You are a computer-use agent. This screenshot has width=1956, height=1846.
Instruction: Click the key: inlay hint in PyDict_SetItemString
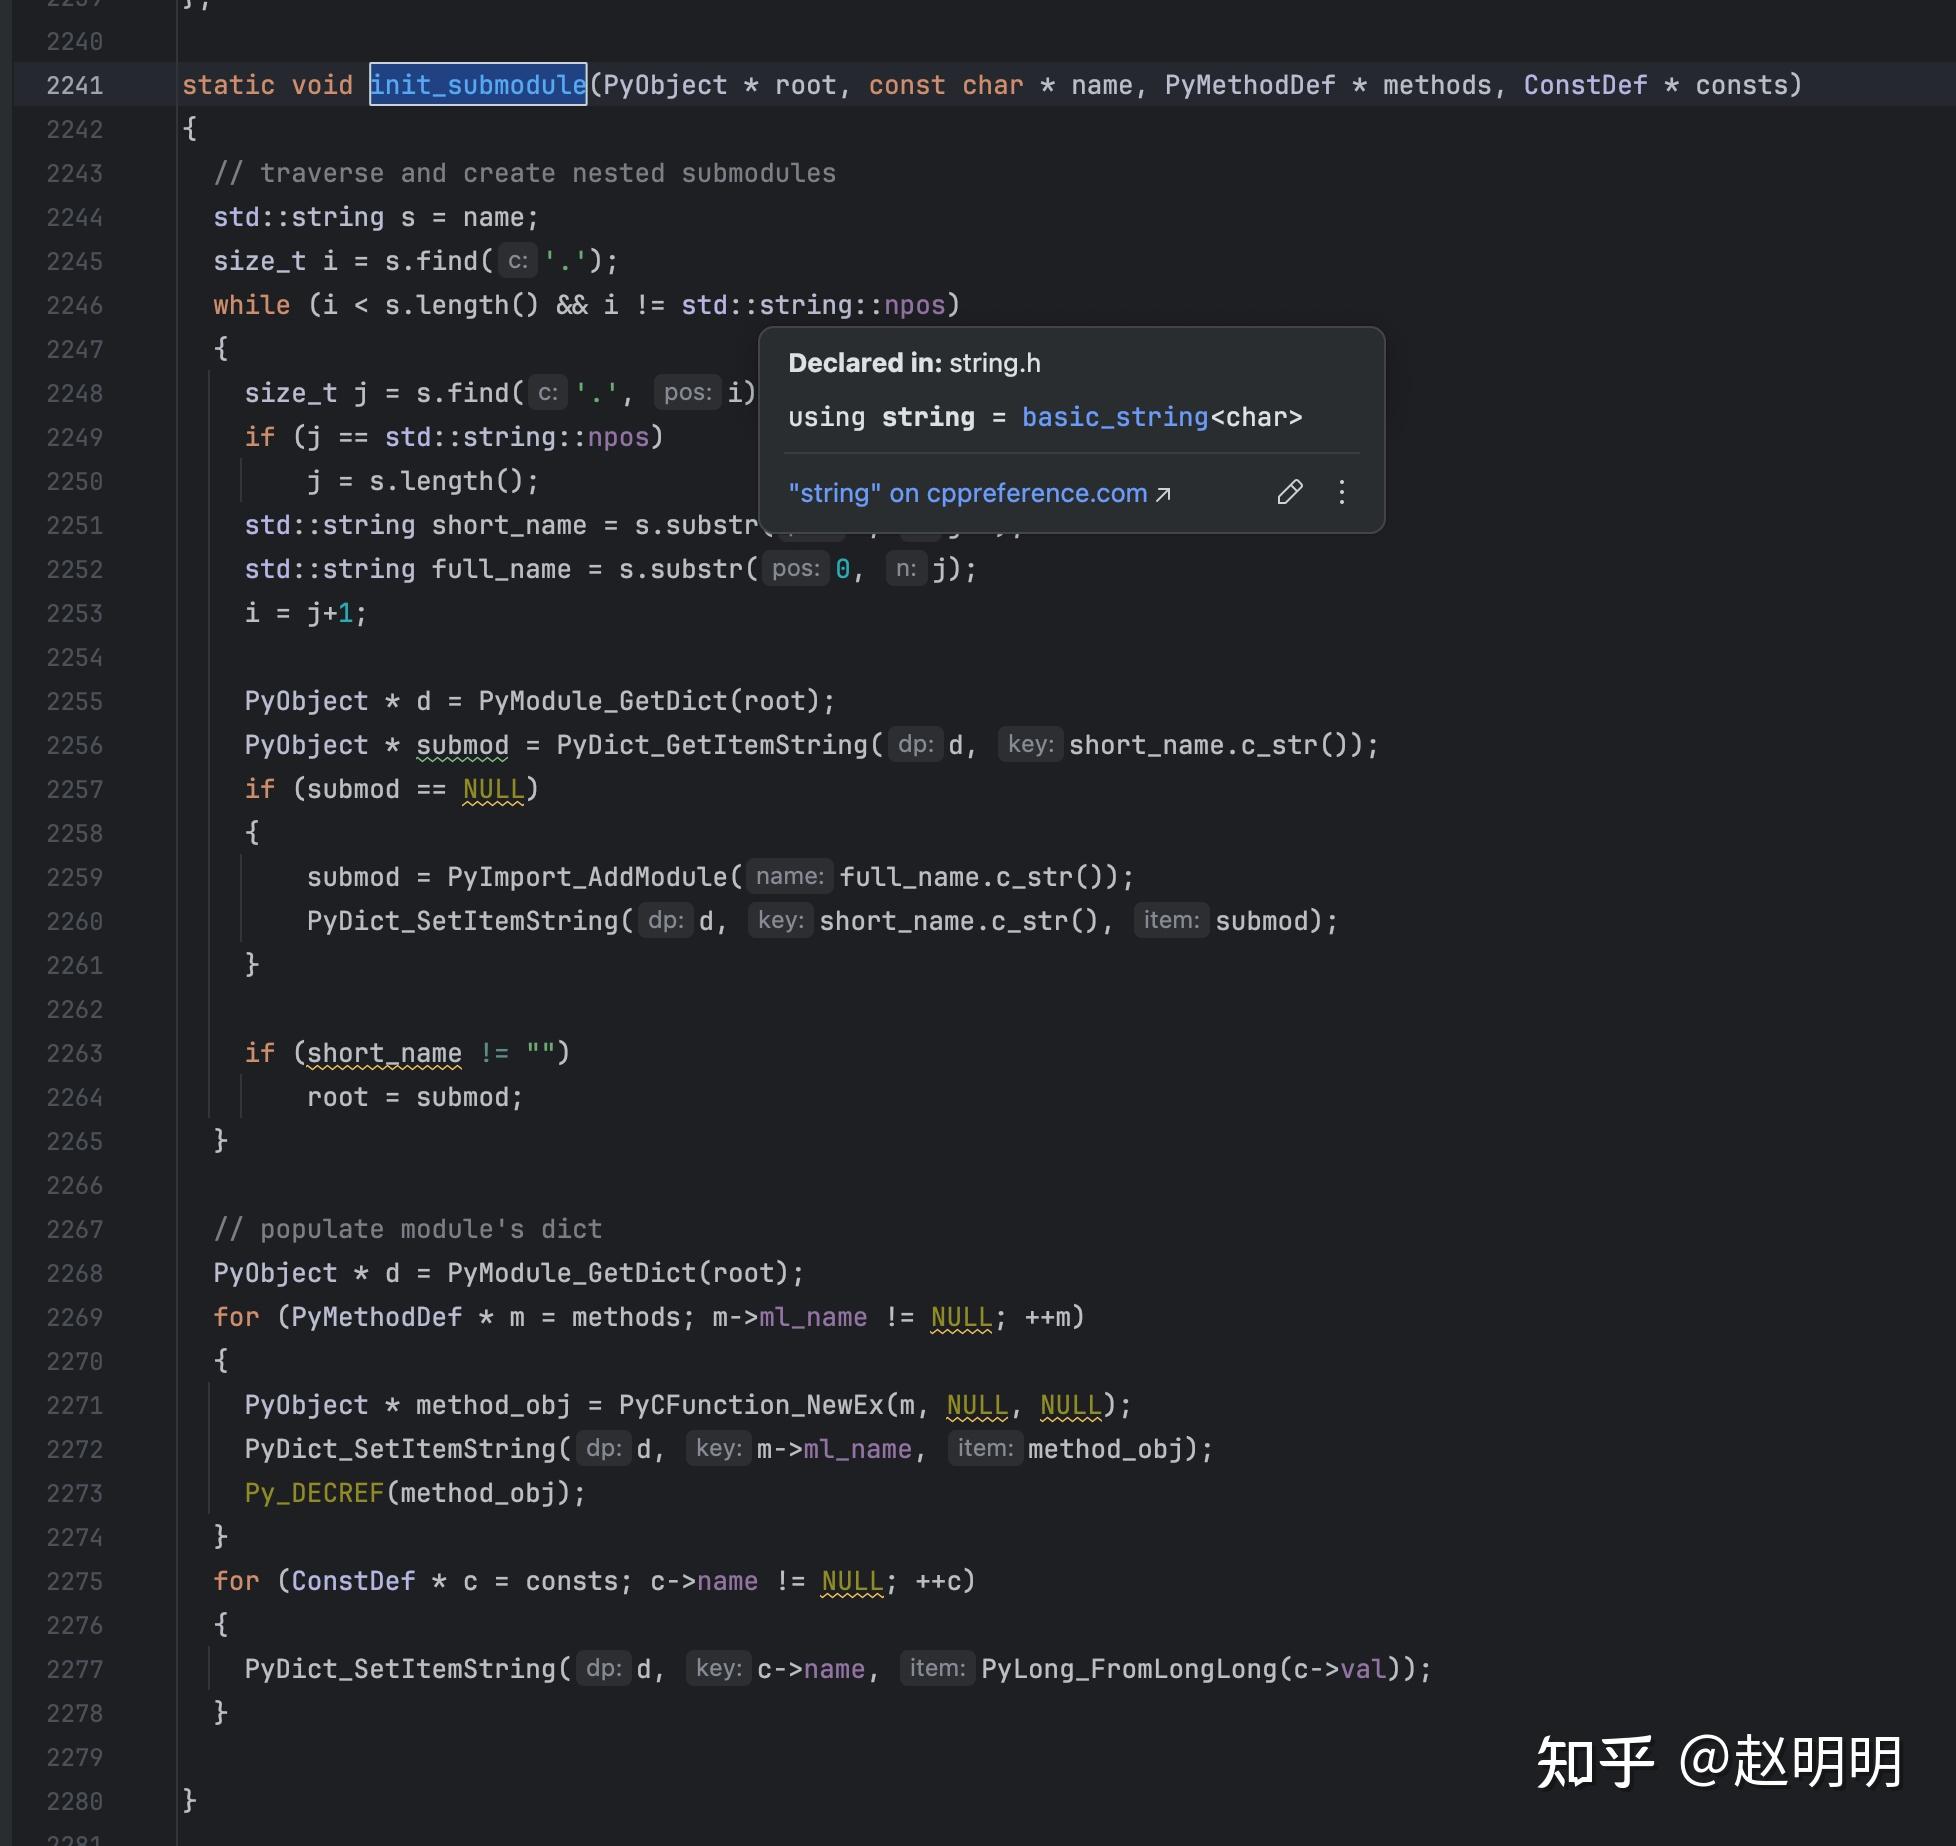coord(719,1448)
